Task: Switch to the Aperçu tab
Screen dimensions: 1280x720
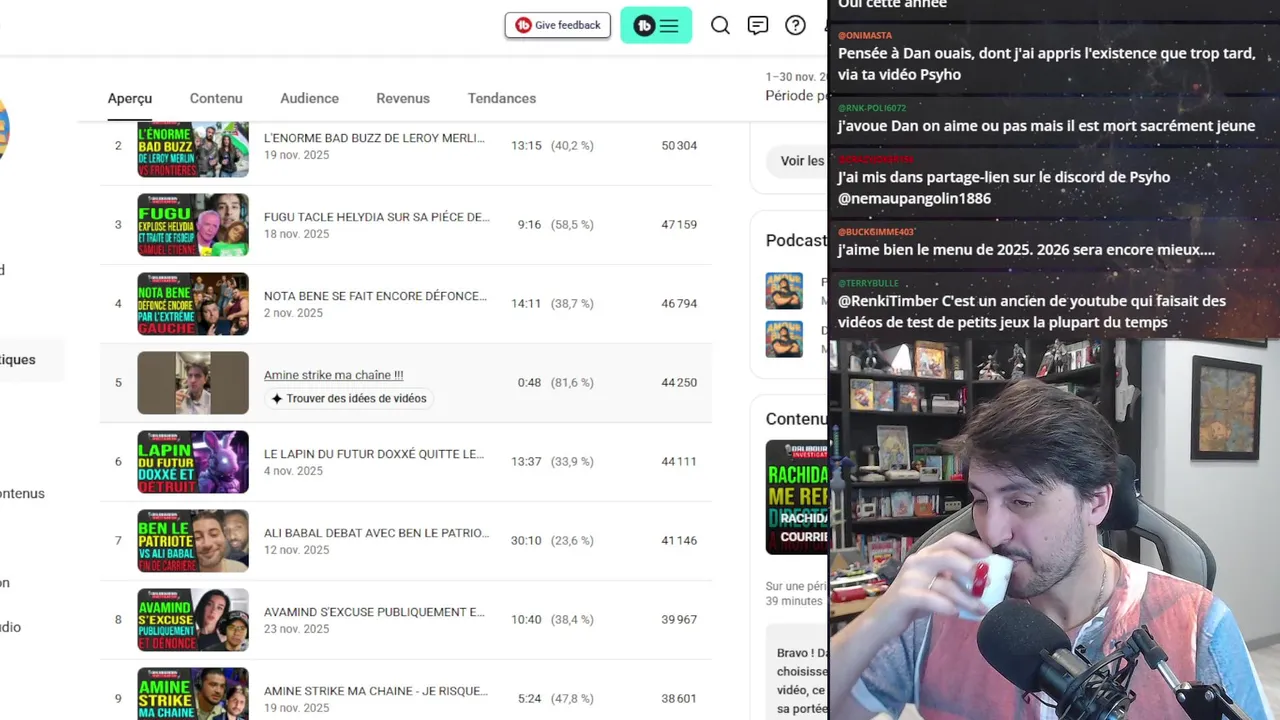Action: (x=130, y=98)
